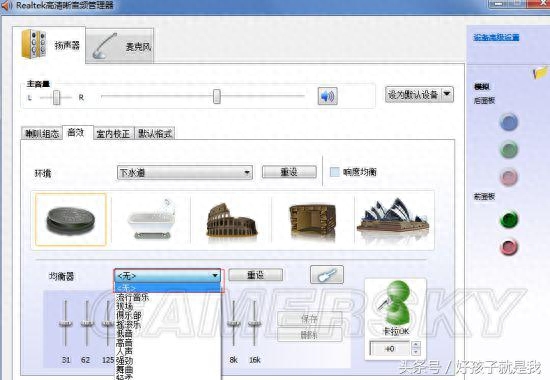
Task: Enable the Loudness Equalization (响度均衡) checkbox
Action: pyautogui.click(x=335, y=172)
